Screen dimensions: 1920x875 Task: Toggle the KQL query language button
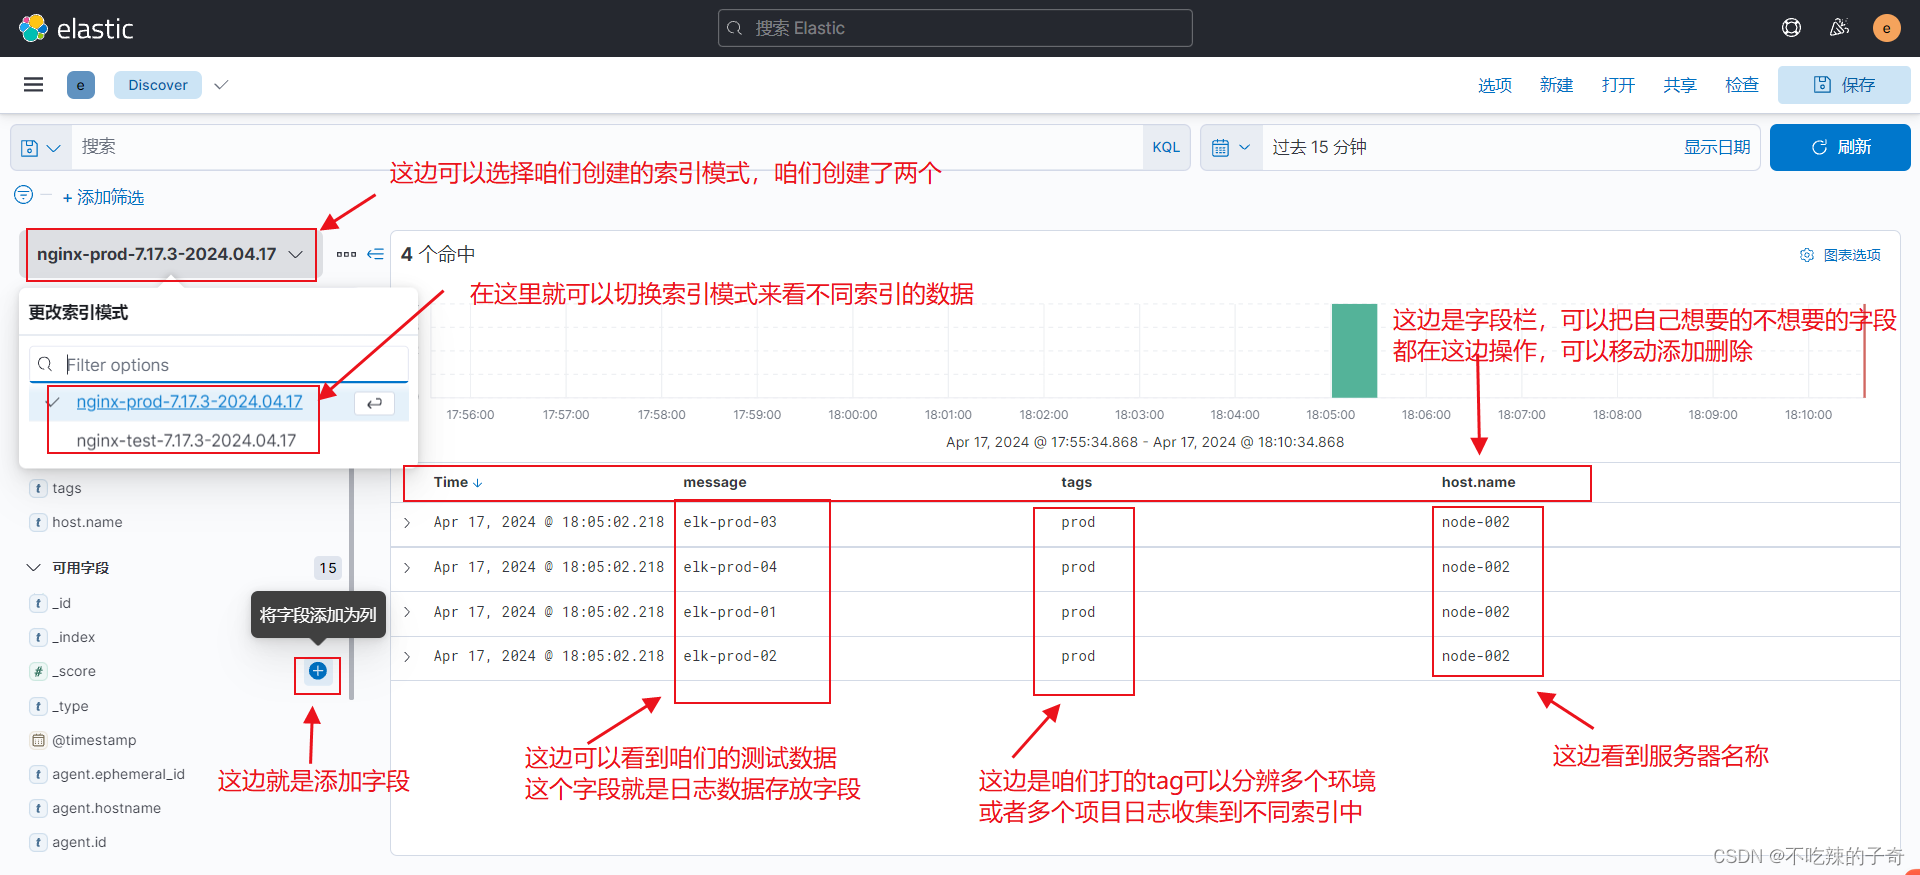point(1166,148)
